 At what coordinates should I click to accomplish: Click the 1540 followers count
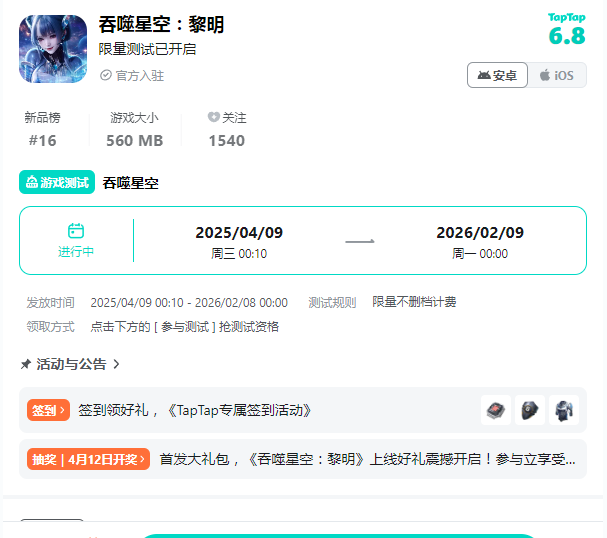point(227,140)
